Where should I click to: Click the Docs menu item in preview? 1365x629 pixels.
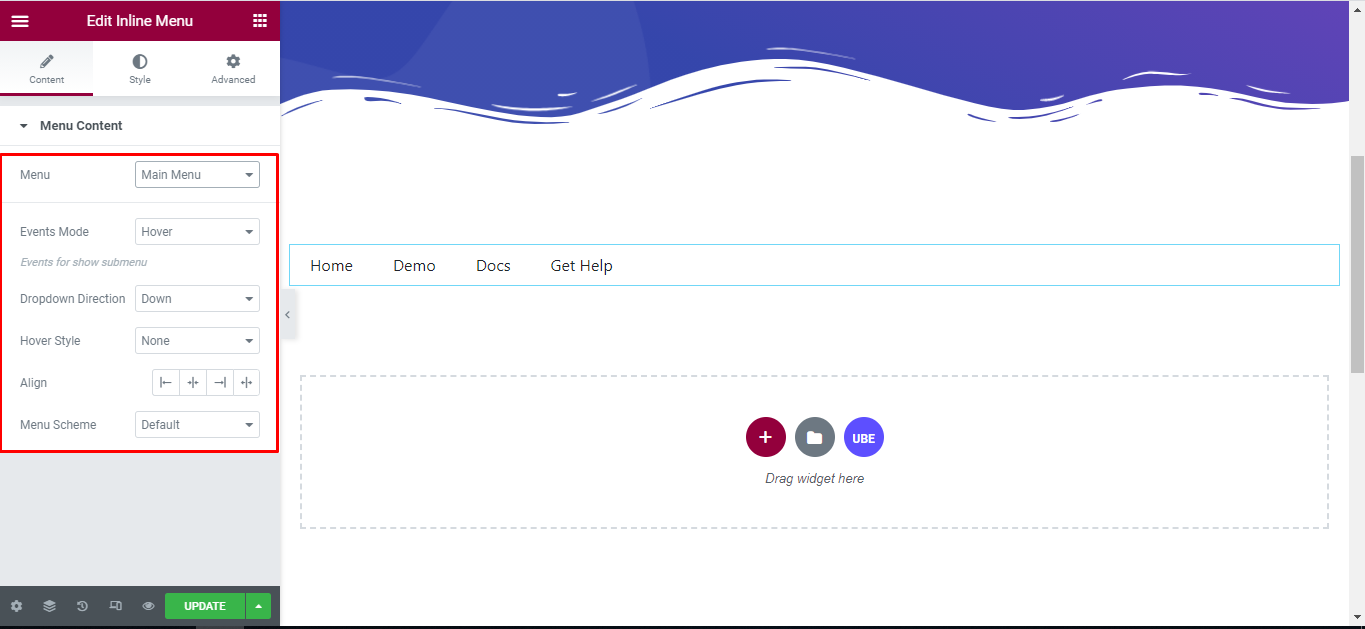click(x=493, y=266)
